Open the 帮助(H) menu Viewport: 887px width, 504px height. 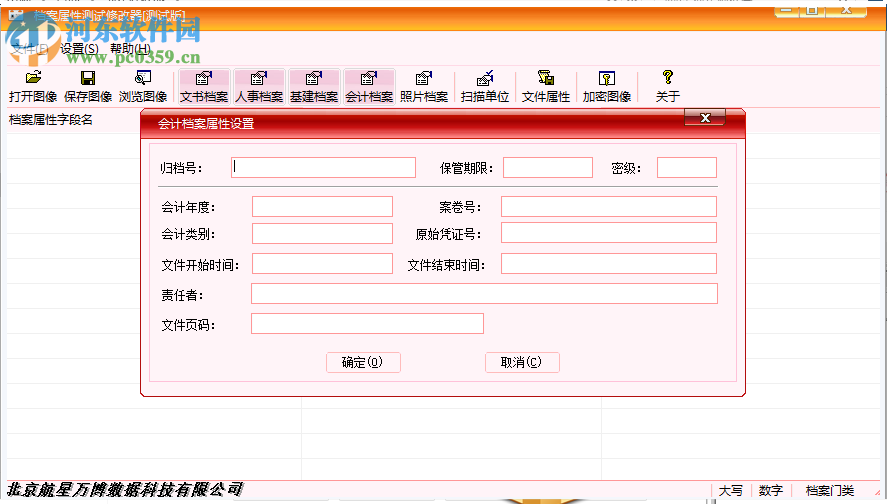[130, 49]
